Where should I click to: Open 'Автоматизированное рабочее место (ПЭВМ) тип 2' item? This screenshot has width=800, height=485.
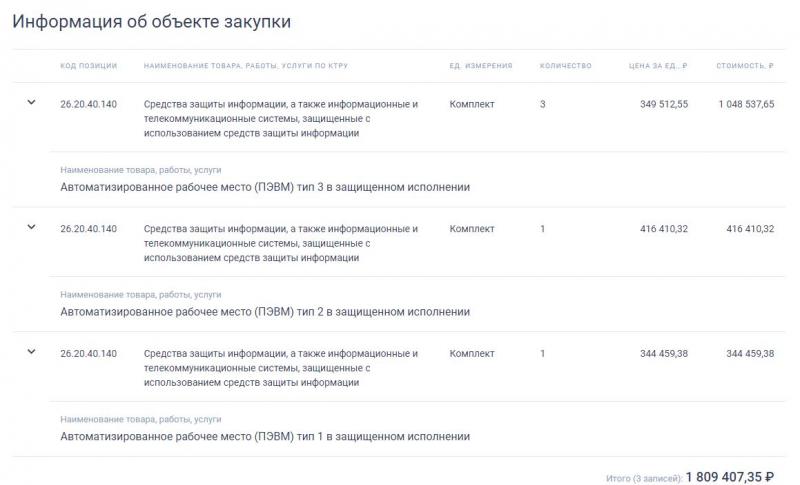tap(265, 312)
